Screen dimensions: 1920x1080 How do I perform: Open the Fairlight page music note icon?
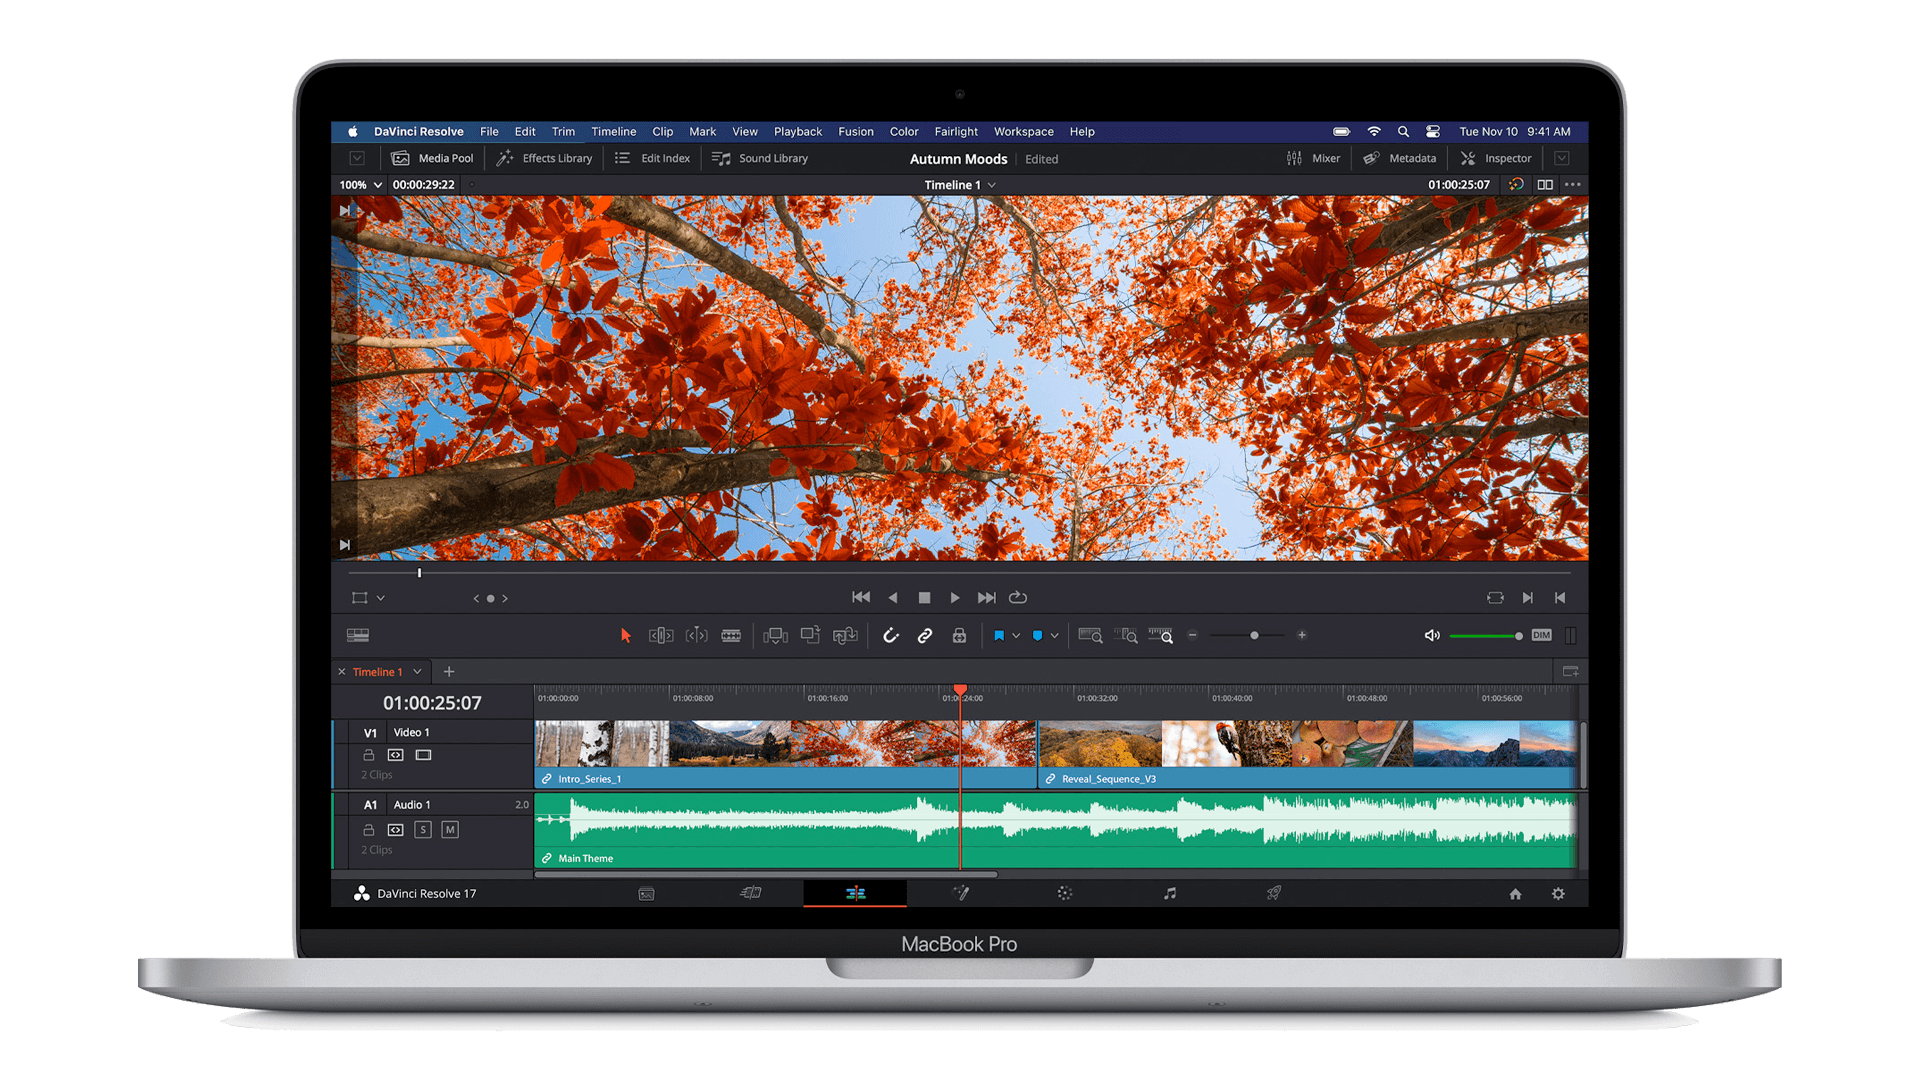(1169, 893)
